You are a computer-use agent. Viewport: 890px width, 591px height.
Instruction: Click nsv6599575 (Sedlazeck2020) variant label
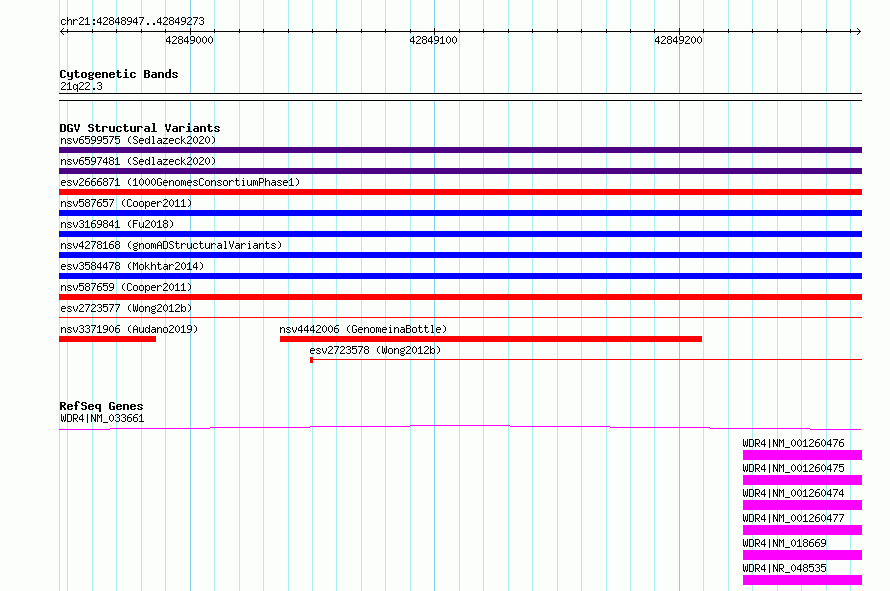pyautogui.click(x=138, y=140)
